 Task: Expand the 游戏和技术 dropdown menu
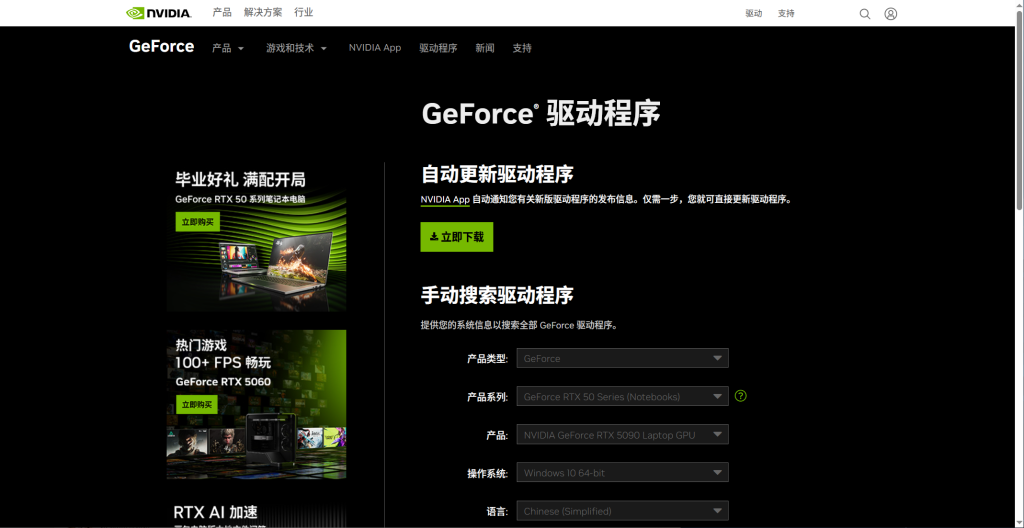point(296,48)
